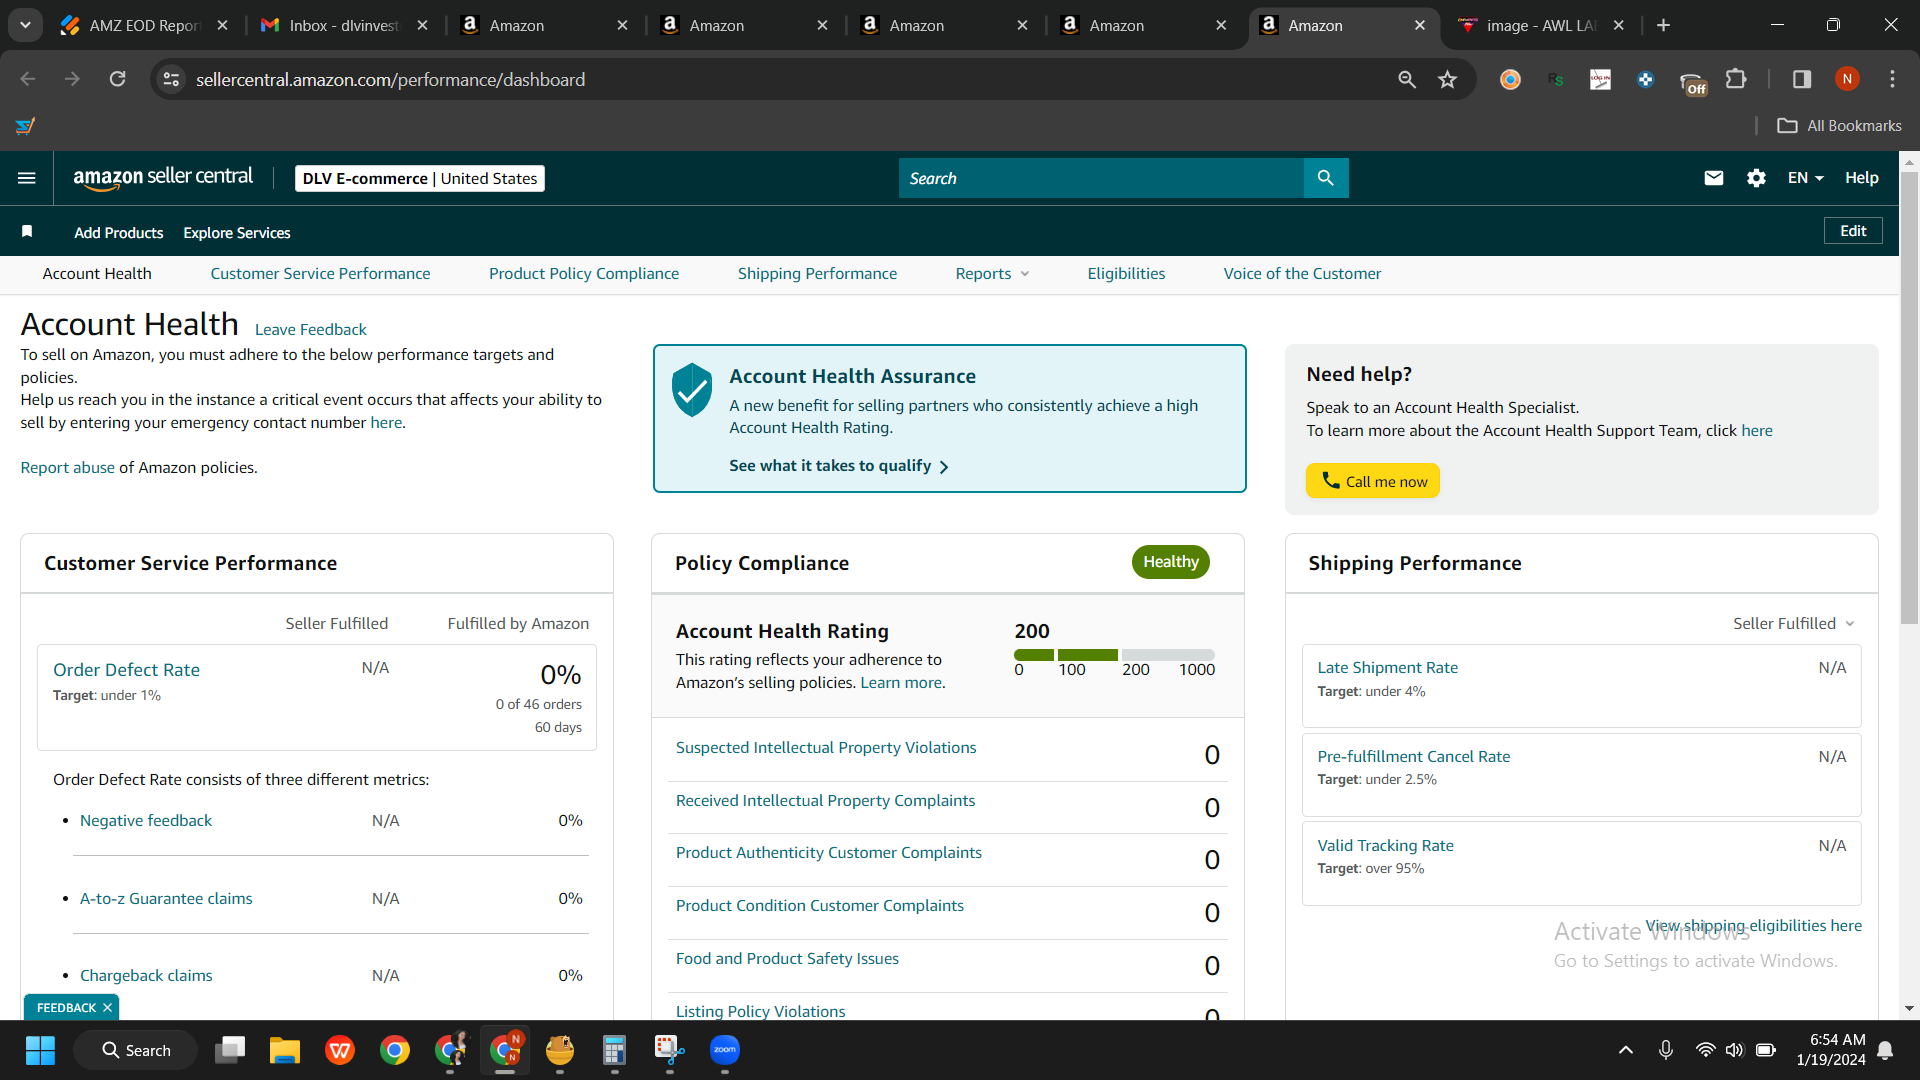Open the Order Defect Rate link
Image resolution: width=1920 pixels, height=1080 pixels.
(x=126, y=670)
